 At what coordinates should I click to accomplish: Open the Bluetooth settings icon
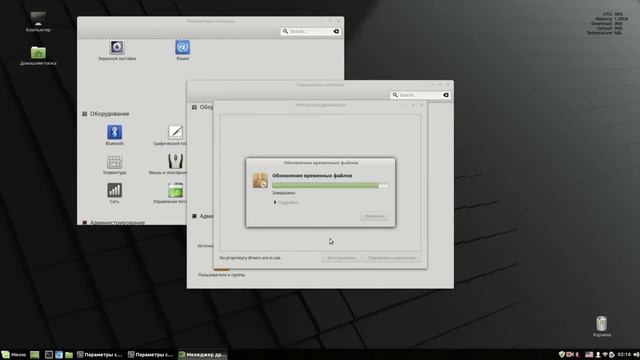[114, 132]
